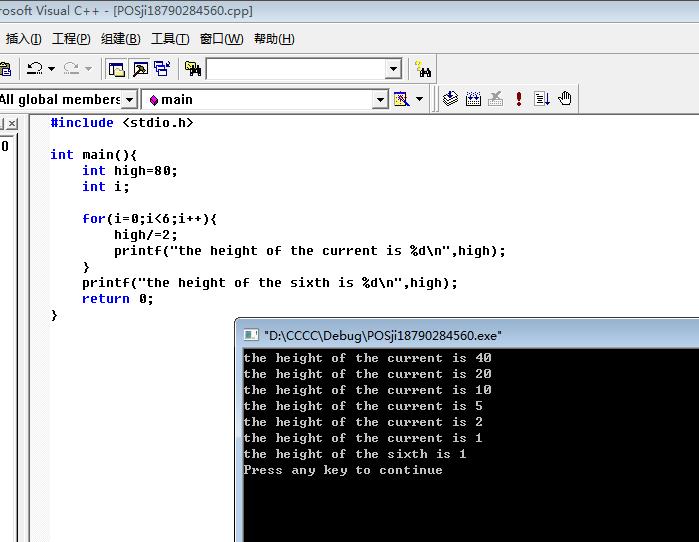Expand the Find combo box dropdown arrow
Image resolution: width=699 pixels, height=542 pixels.
(x=393, y=69)
